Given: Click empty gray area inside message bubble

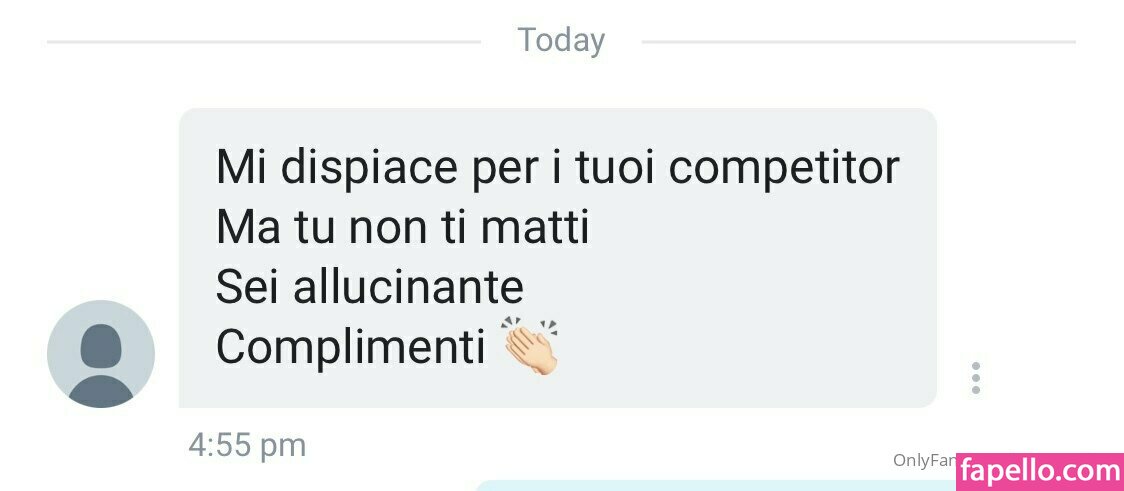Looking at the screenshot, I should 753,301.
